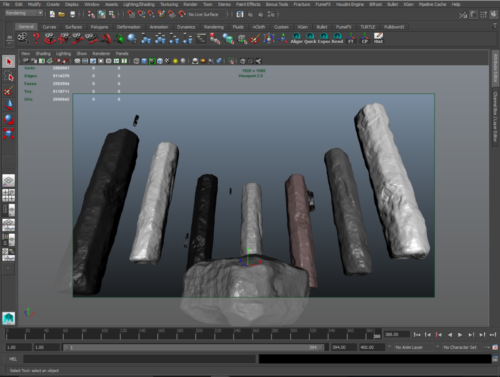Click the playback end field showing 394.00
The height and width of the screenshot is (377, 500).
(x=344, y=347)
